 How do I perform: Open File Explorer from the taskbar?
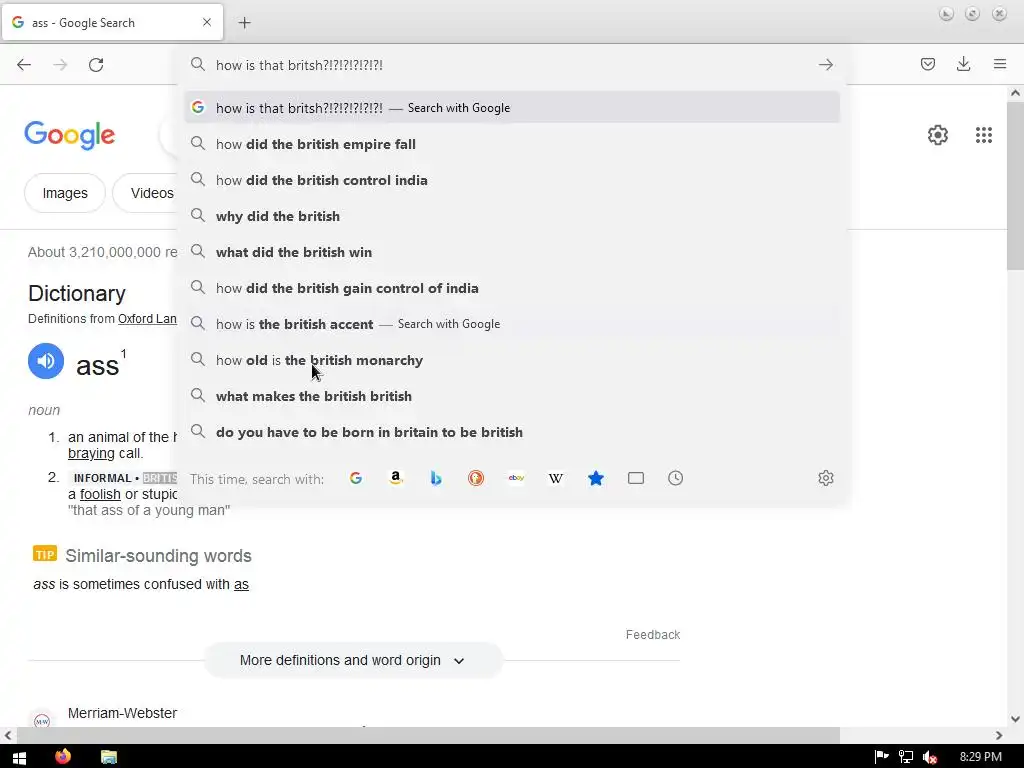tap(108, 757)
